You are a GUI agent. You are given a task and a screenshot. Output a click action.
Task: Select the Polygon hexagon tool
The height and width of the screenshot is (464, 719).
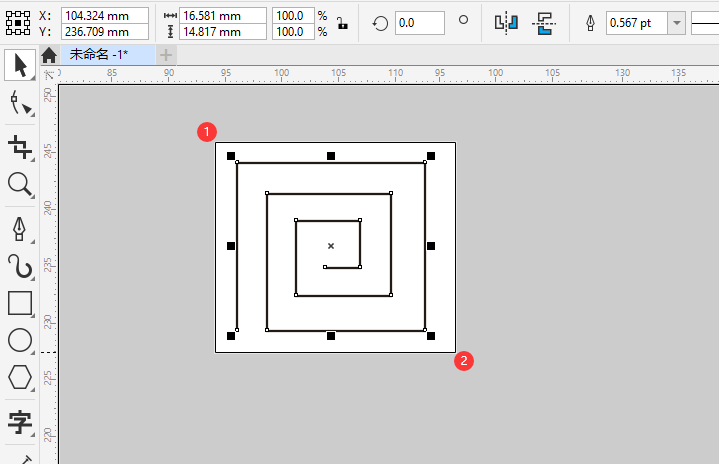click(x=20, y=377)
